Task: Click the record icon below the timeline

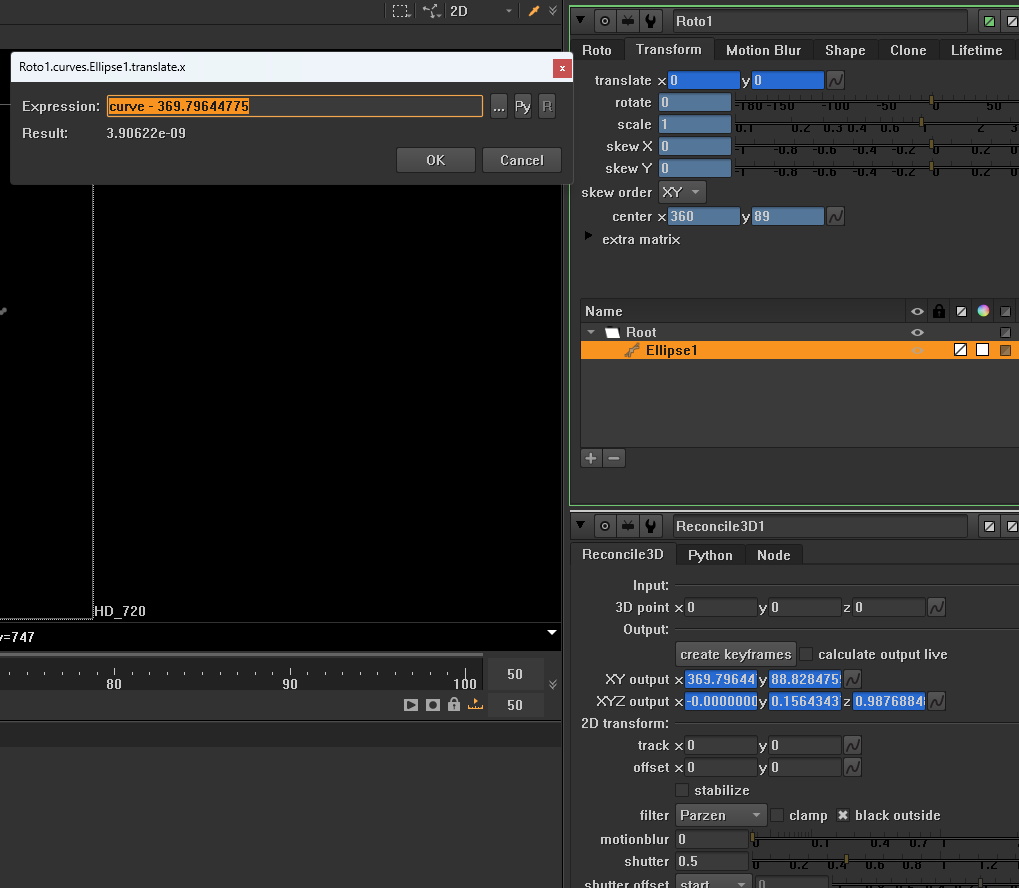Action: 433,705
